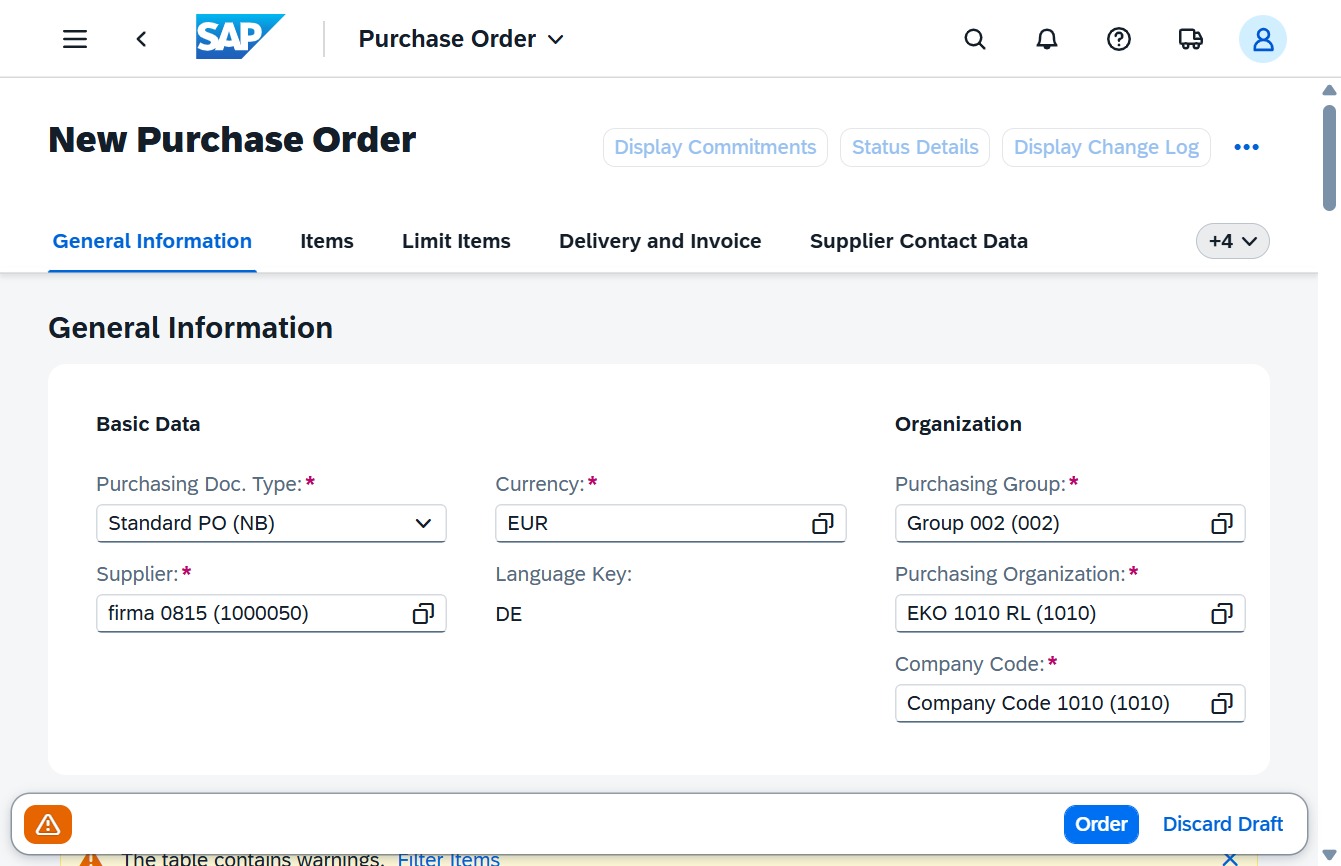Open the search magnifier icon
The image size is (1341, 866).
point(975,39)
